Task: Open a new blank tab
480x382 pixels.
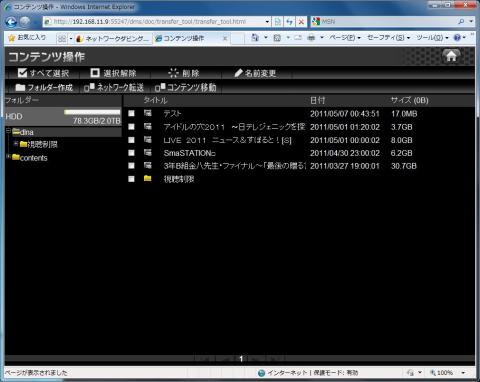Action: click(x=237, y=39)
